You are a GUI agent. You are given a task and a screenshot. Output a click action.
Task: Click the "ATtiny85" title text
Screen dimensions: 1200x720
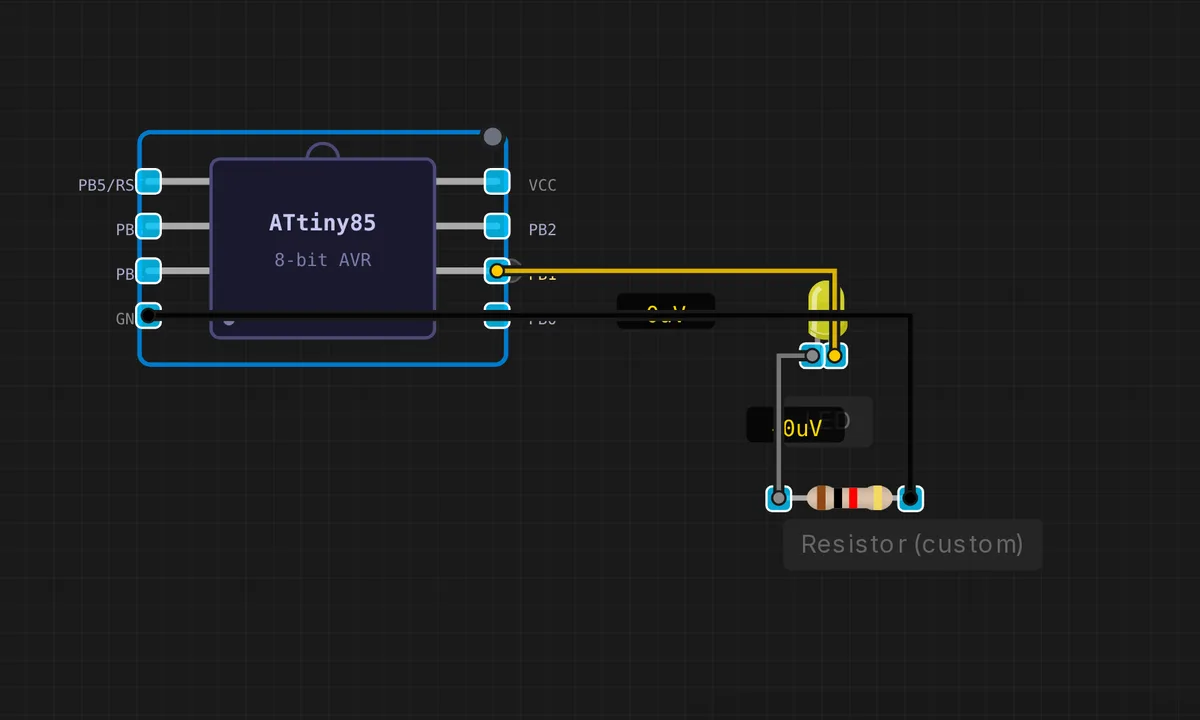[322, 222]
